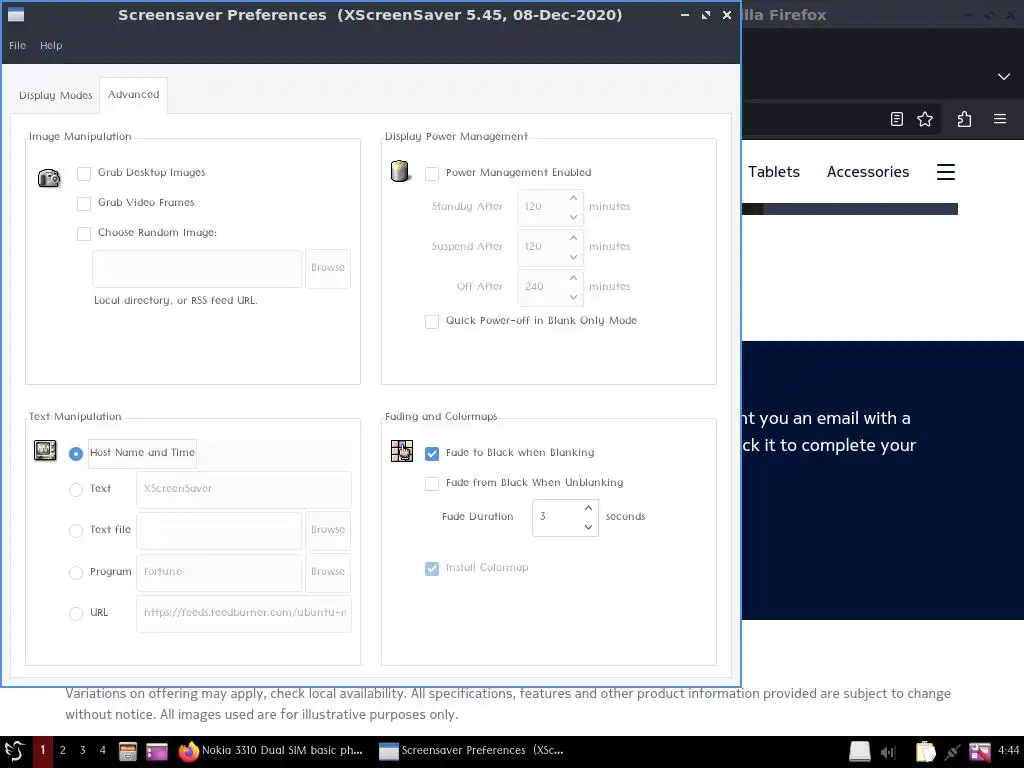Switch to Display Modes tab

[56, 95]
